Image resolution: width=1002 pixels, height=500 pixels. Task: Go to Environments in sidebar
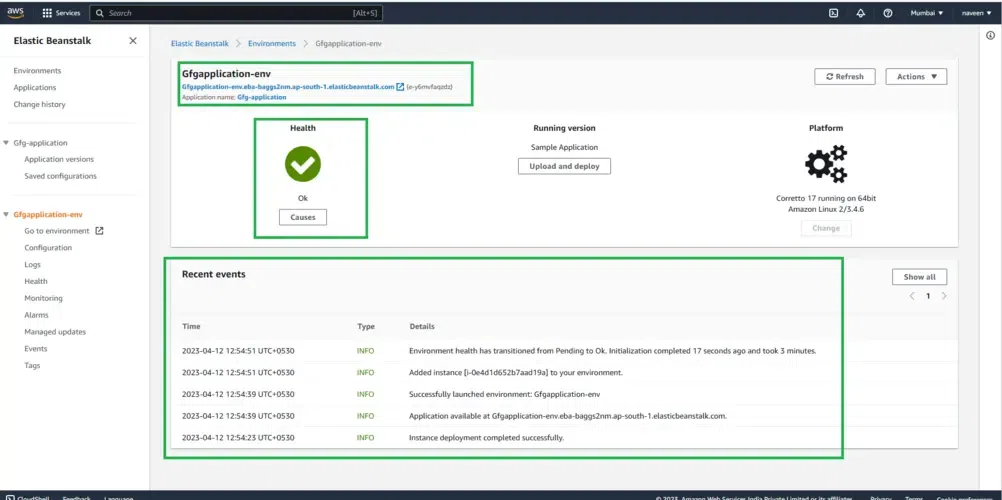[x=37, y=71]
